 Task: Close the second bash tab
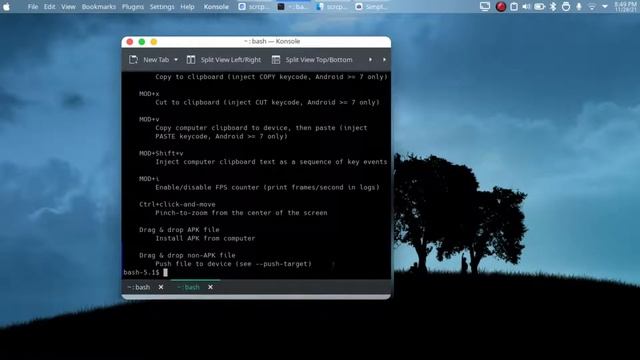pyautogui.click(x=210, y=287)
